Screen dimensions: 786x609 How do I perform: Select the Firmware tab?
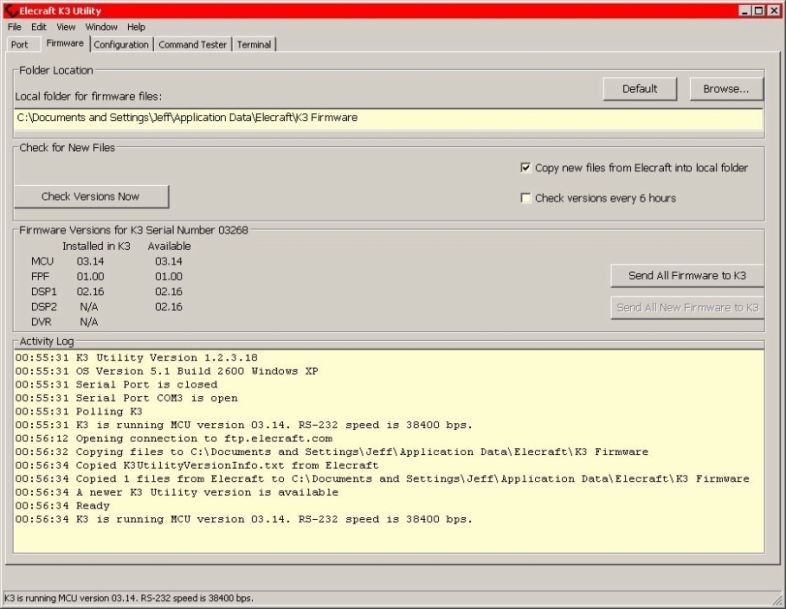(x=65, y=44)
